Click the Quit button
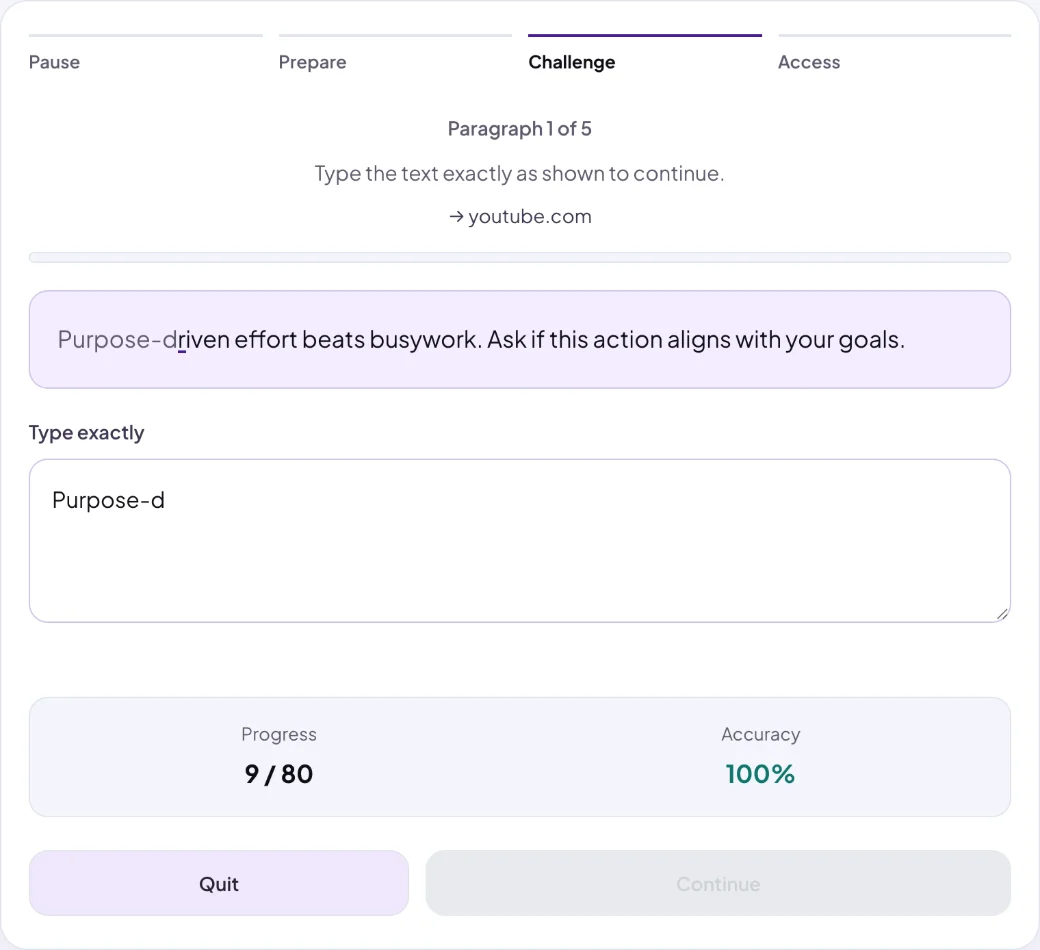This screenshot has height=950, width=1040. (218, 883)
